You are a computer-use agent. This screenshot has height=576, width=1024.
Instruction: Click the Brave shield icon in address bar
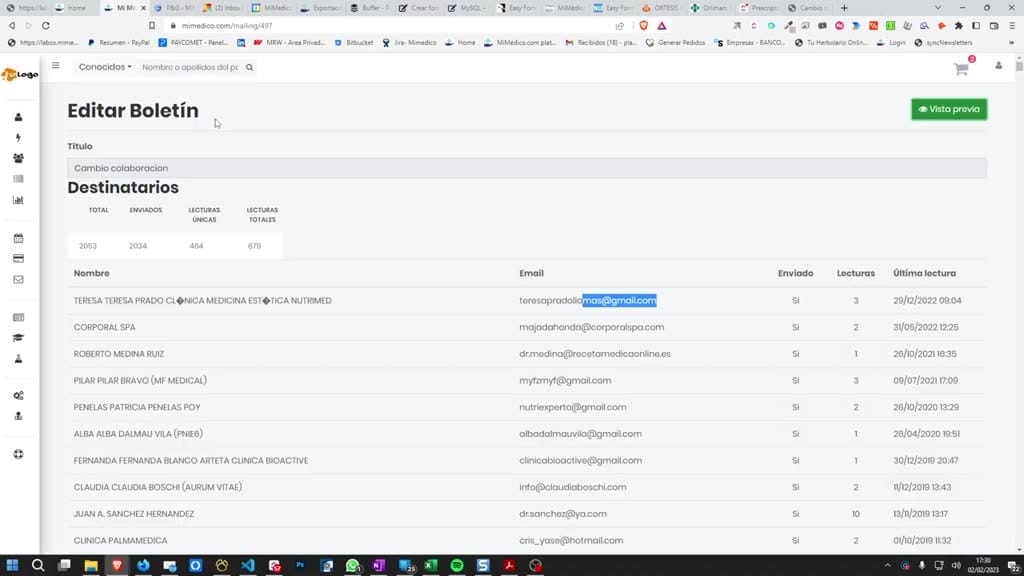[x=644, y=25]
